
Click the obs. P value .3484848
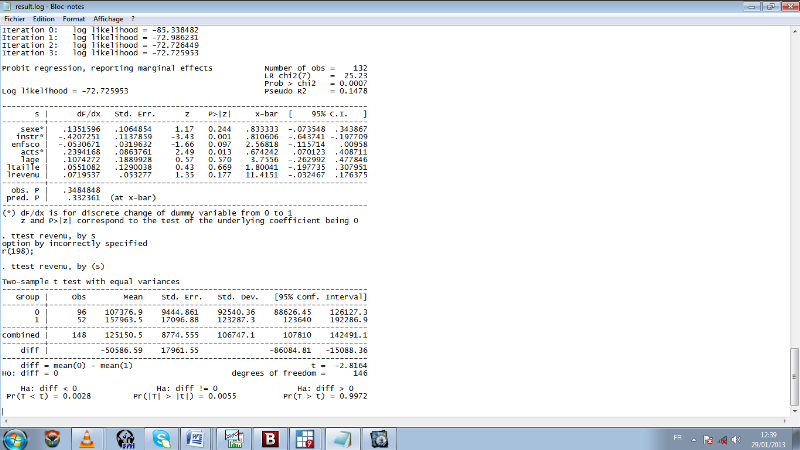coord(84,190)
